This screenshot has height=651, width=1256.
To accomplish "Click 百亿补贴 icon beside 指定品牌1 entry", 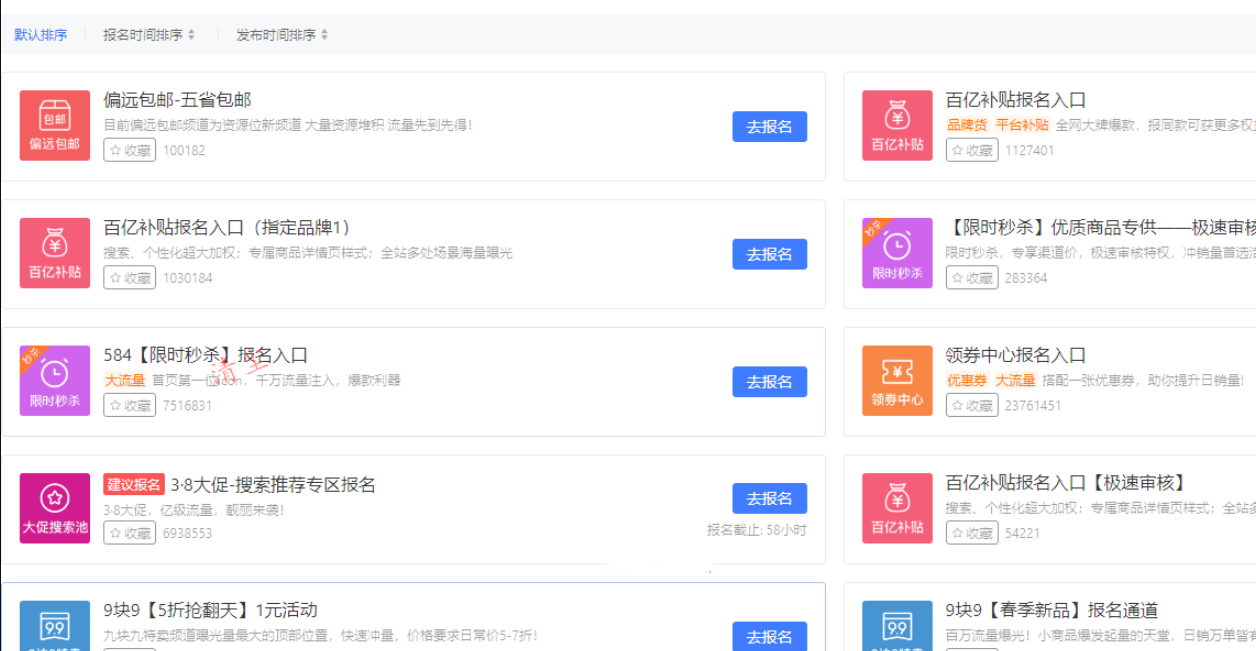I will (x=55, y=253).
